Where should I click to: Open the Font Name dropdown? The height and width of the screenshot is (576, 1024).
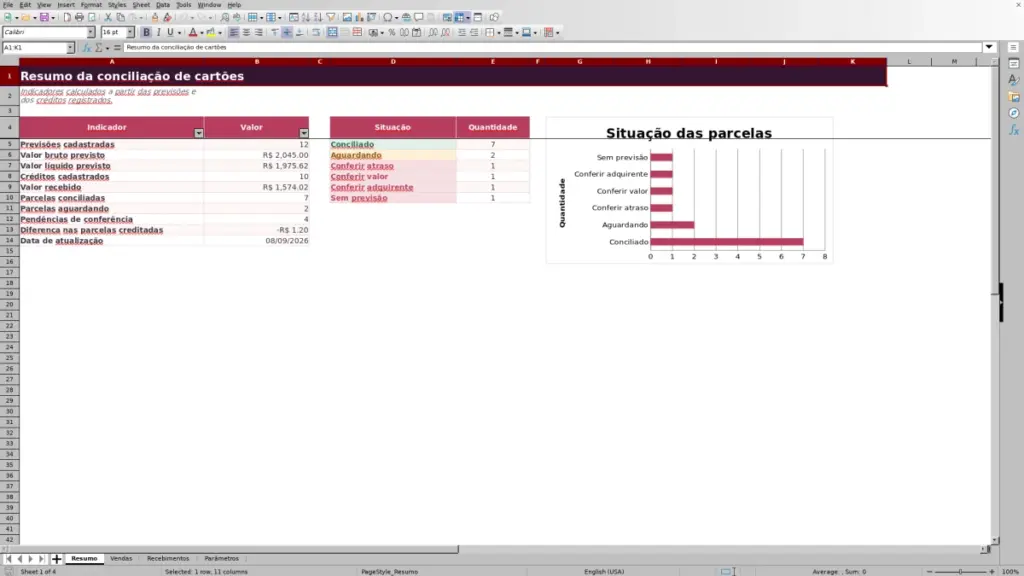click(x=91, y=33)
